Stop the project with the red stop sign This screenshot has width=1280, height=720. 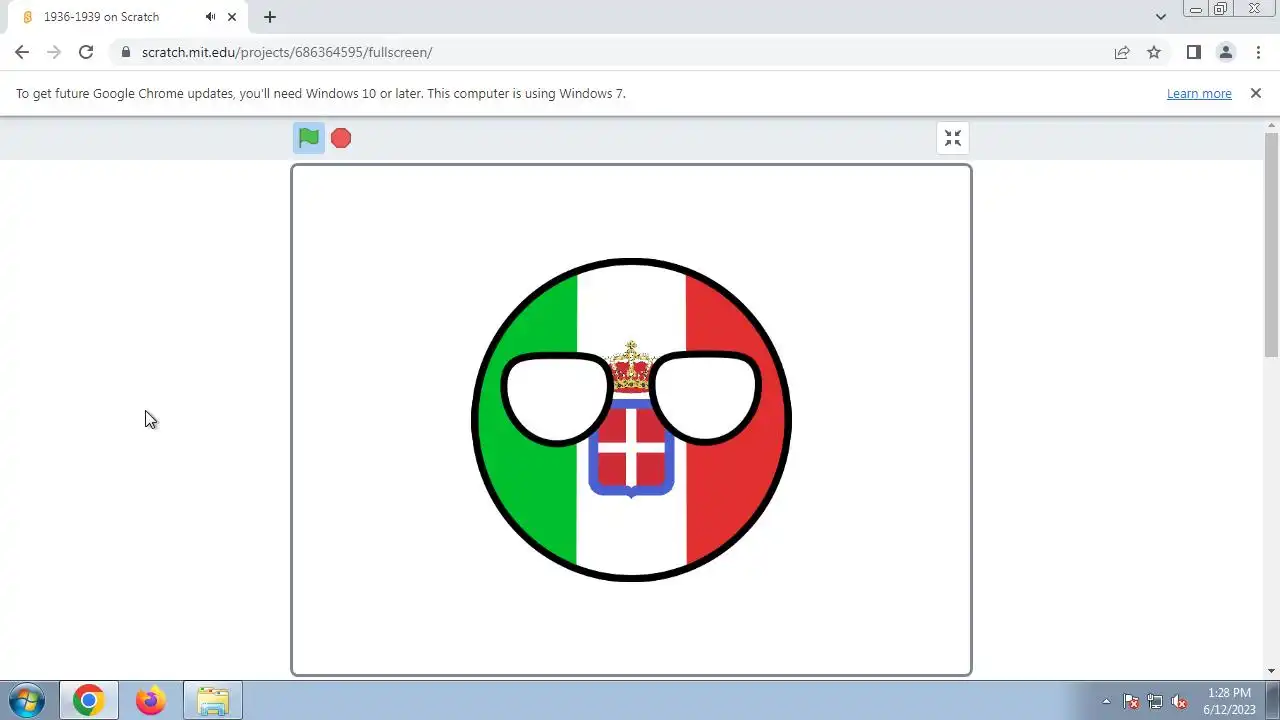tap(341, 138)
